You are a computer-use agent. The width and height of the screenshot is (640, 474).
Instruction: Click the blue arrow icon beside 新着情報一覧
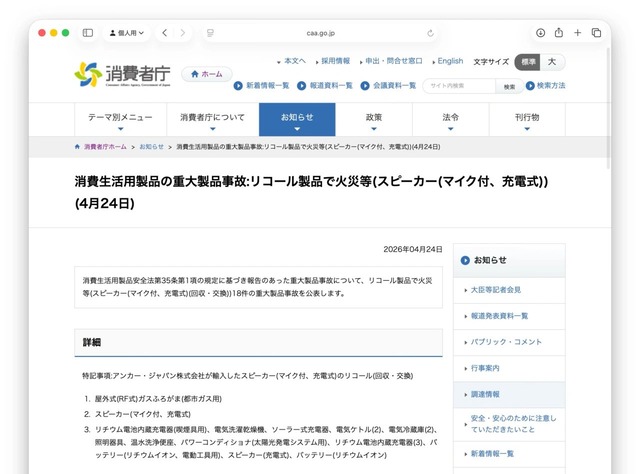click(238, 86)
